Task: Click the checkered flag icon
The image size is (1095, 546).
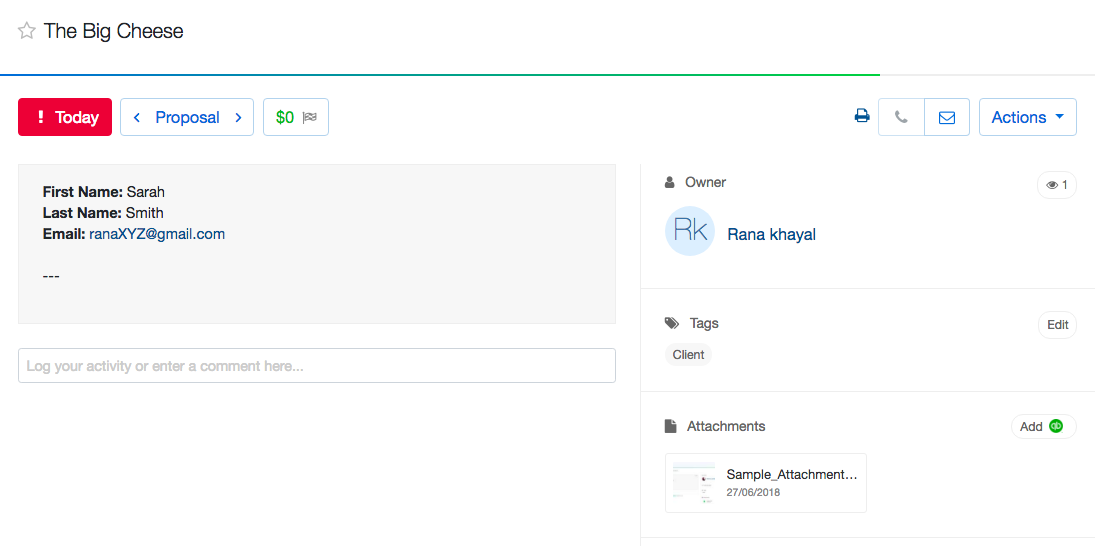Action: [310, 117]
